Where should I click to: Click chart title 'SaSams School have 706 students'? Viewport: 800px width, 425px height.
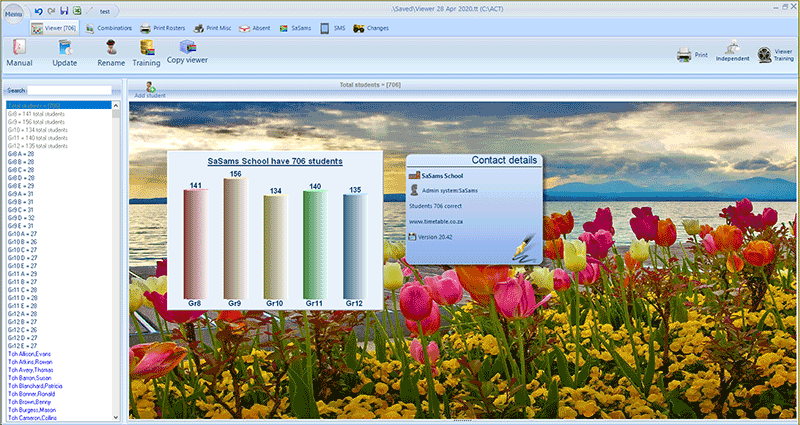pyautogui.click(x=275, y=161)
